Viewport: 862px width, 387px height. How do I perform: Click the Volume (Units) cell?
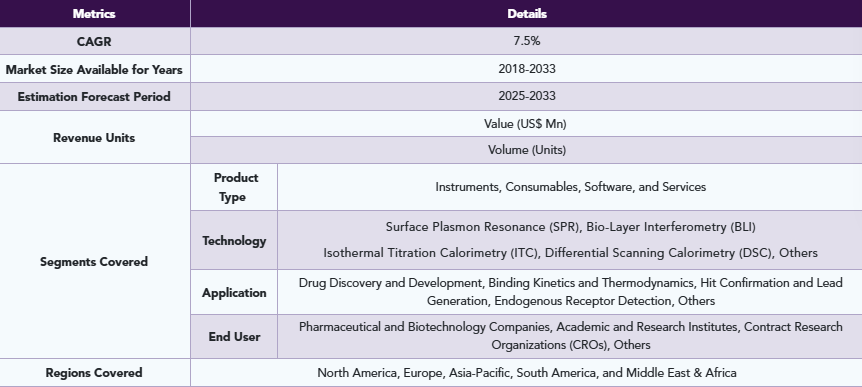(x=527, y=150)
